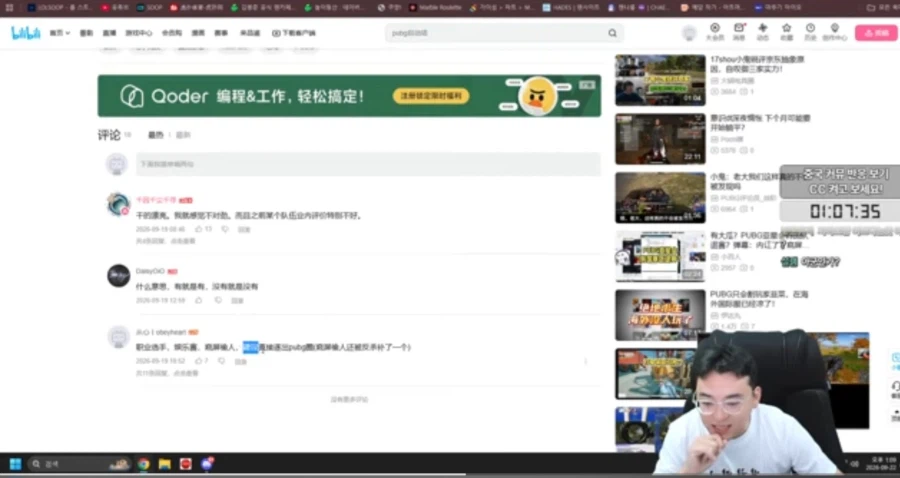Open Chrome from the taskbar
This screenshot has width=900, height=478.
(143, 464)
